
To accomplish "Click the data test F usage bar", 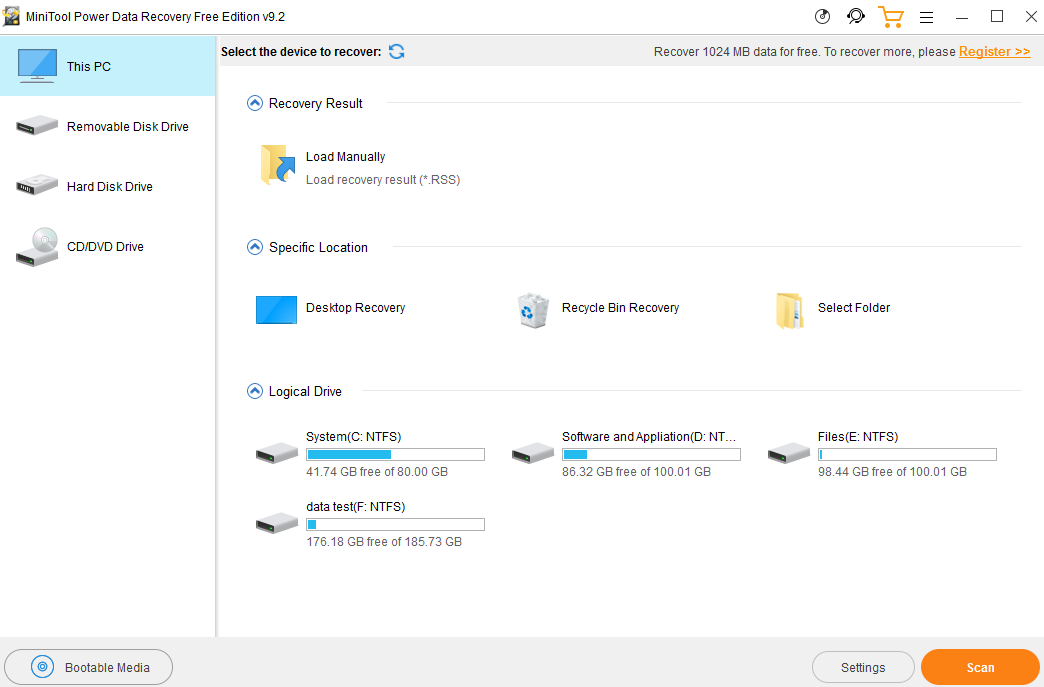I will [x=395, y=525].
